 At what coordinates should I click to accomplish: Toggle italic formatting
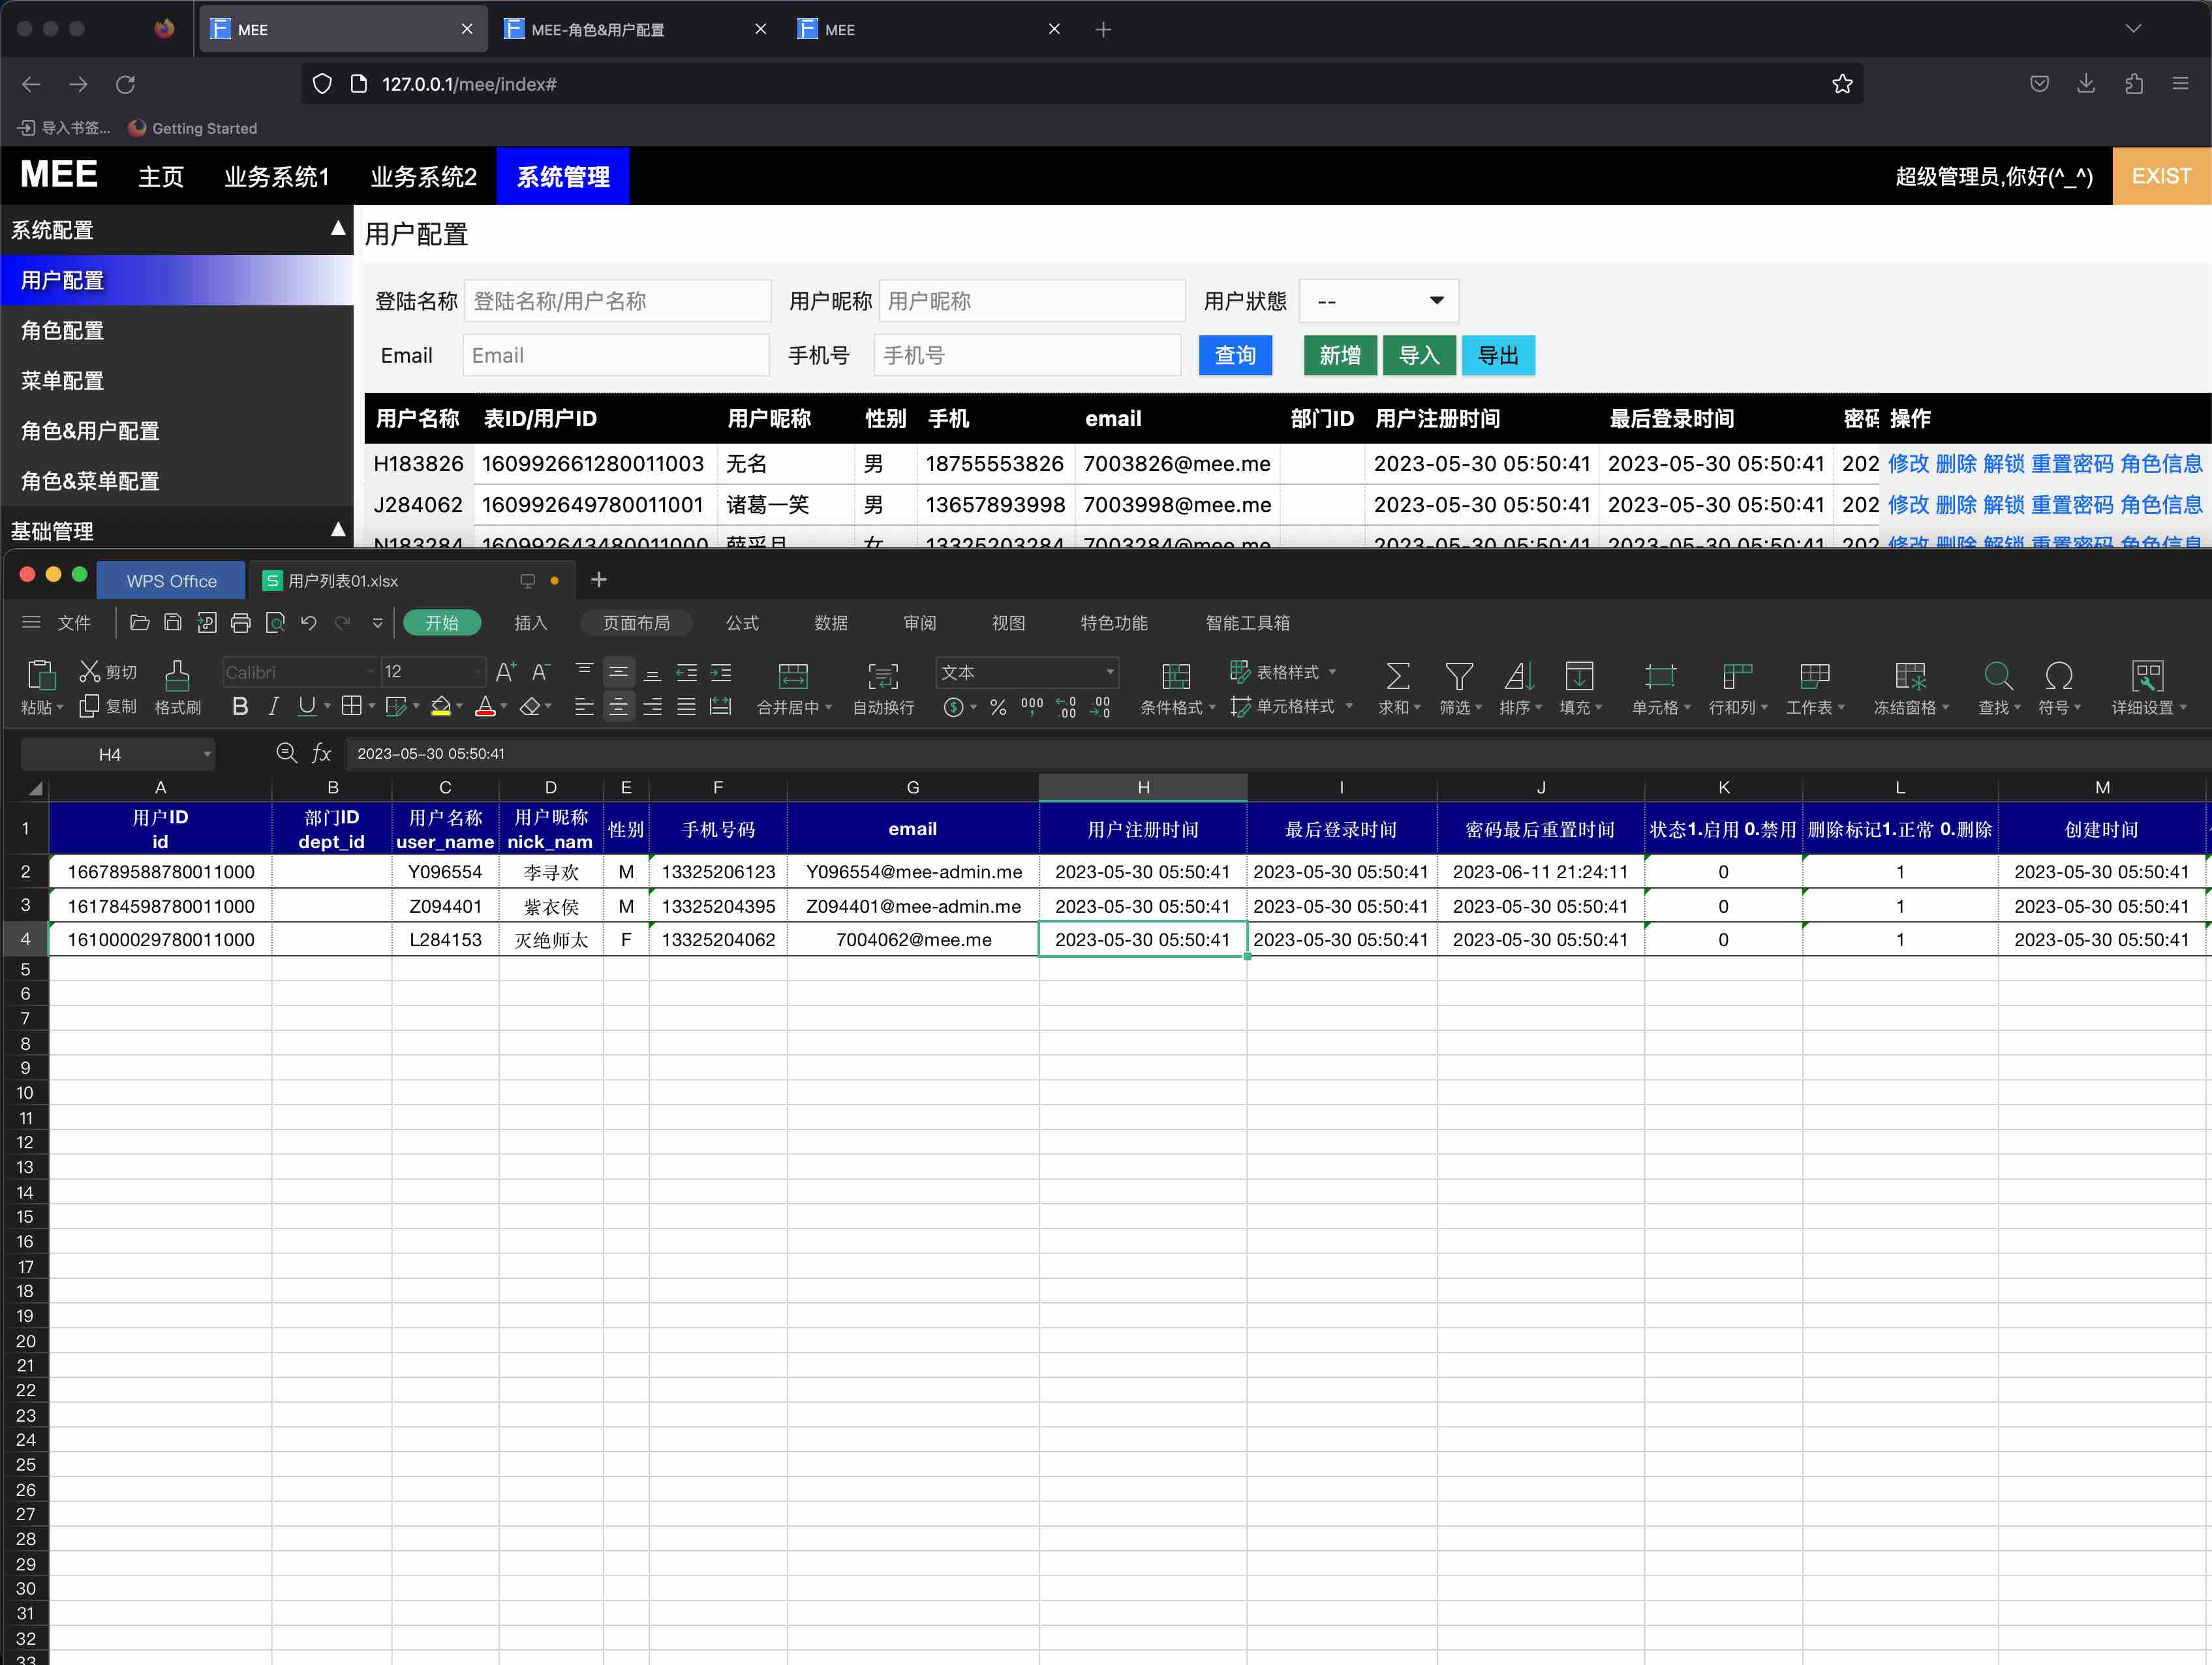[x=273, y=707]
